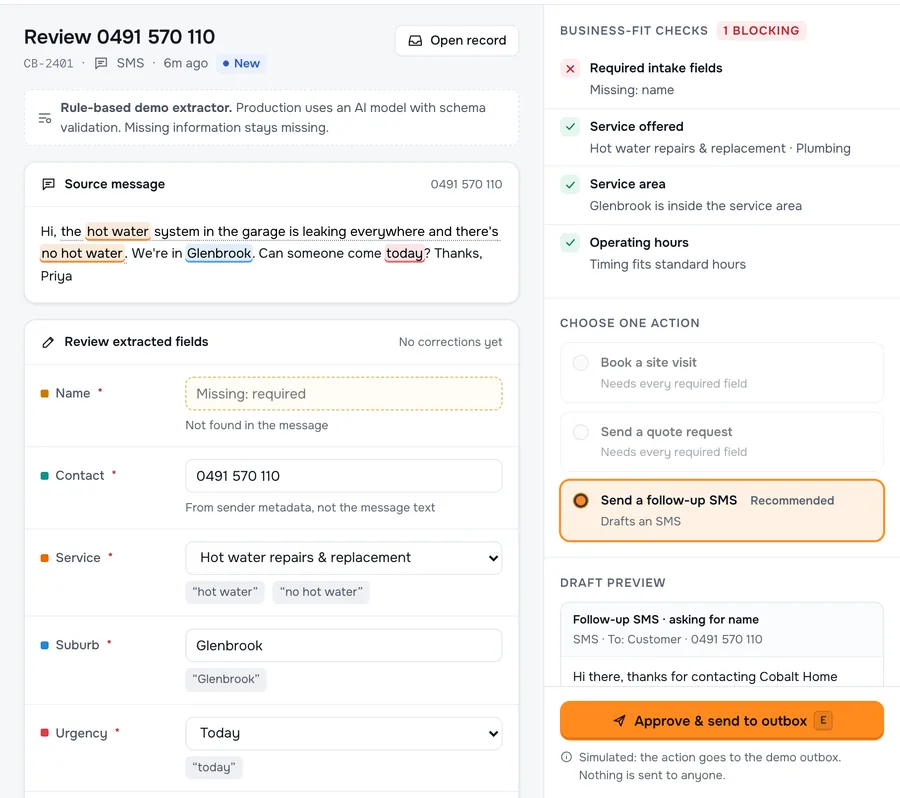Click the Review 0491 570 110 heading
The height and width of the screenshot is (798, 900).
click(119, 37)
